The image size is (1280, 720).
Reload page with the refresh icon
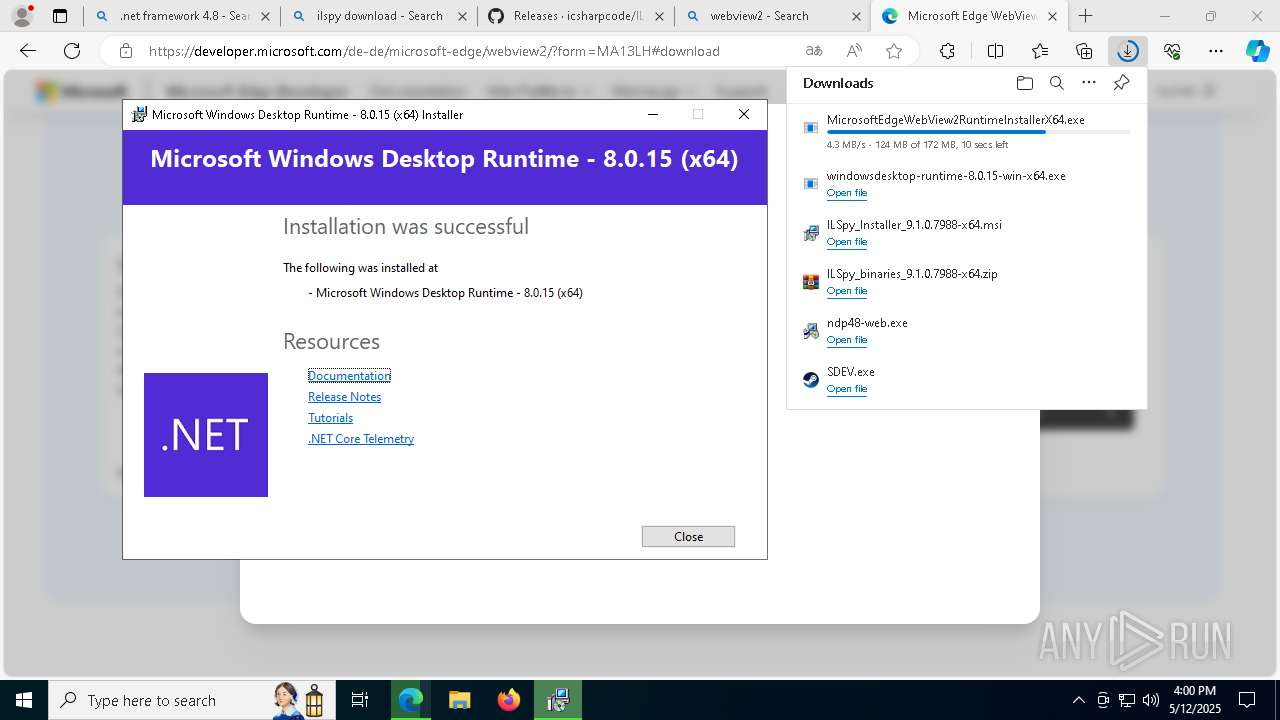72,51
